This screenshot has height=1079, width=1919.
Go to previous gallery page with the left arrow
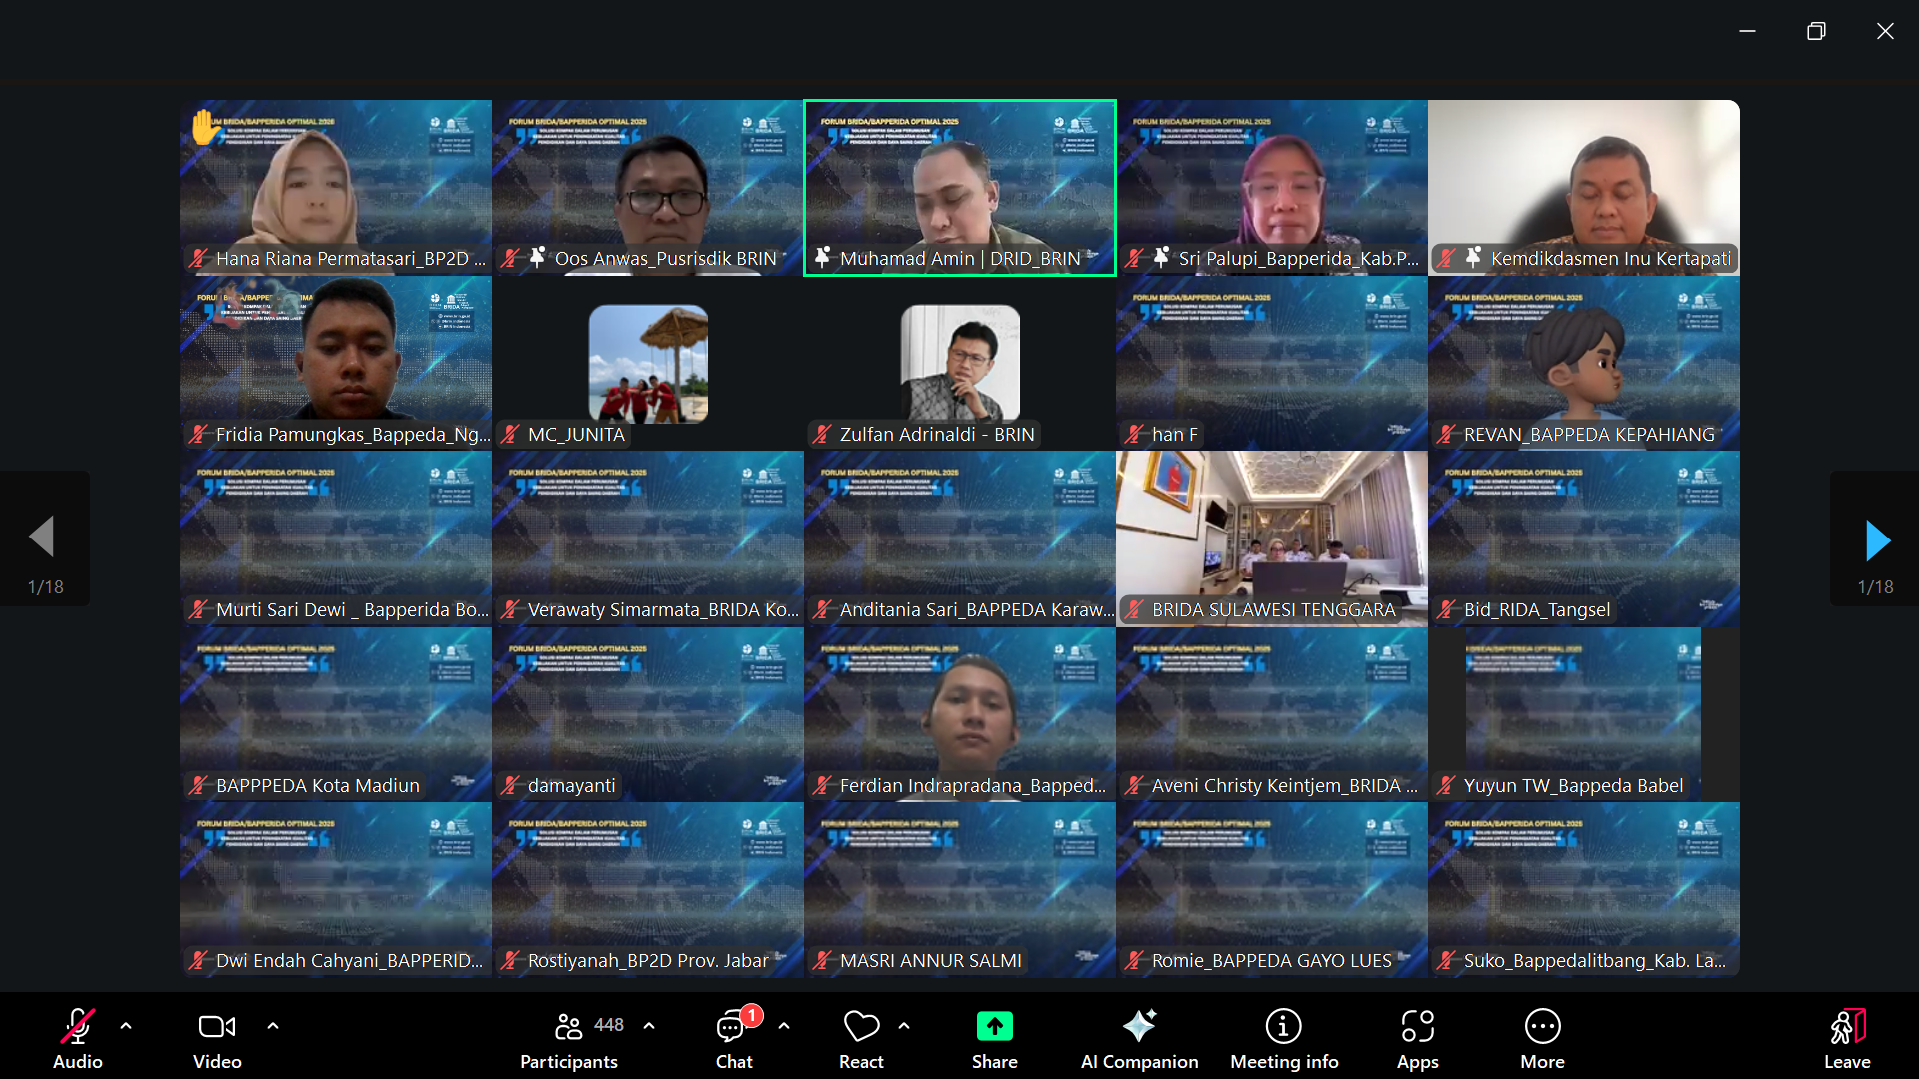point(42,537)
